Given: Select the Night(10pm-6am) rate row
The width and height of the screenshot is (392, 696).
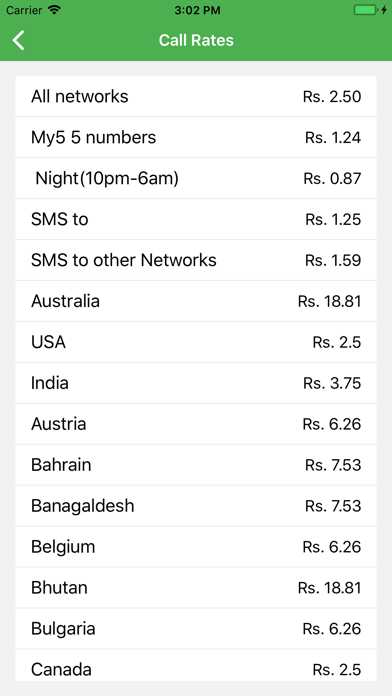Looking at the screenshot, I should [196, 178].
